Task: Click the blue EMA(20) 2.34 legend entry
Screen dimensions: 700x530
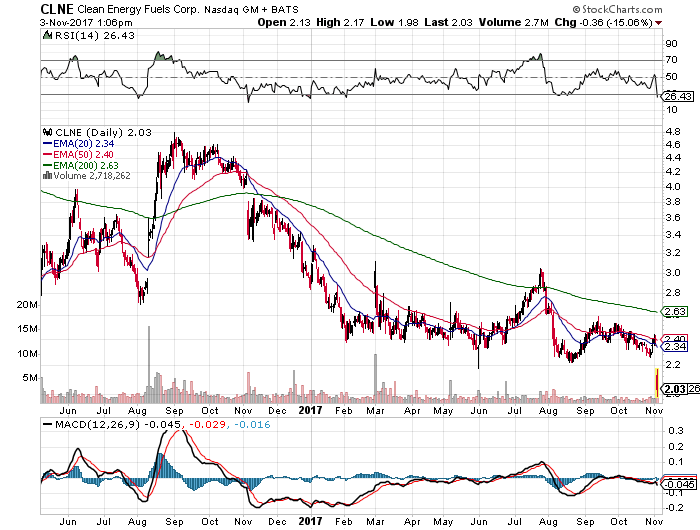Action: coord(79,143)
